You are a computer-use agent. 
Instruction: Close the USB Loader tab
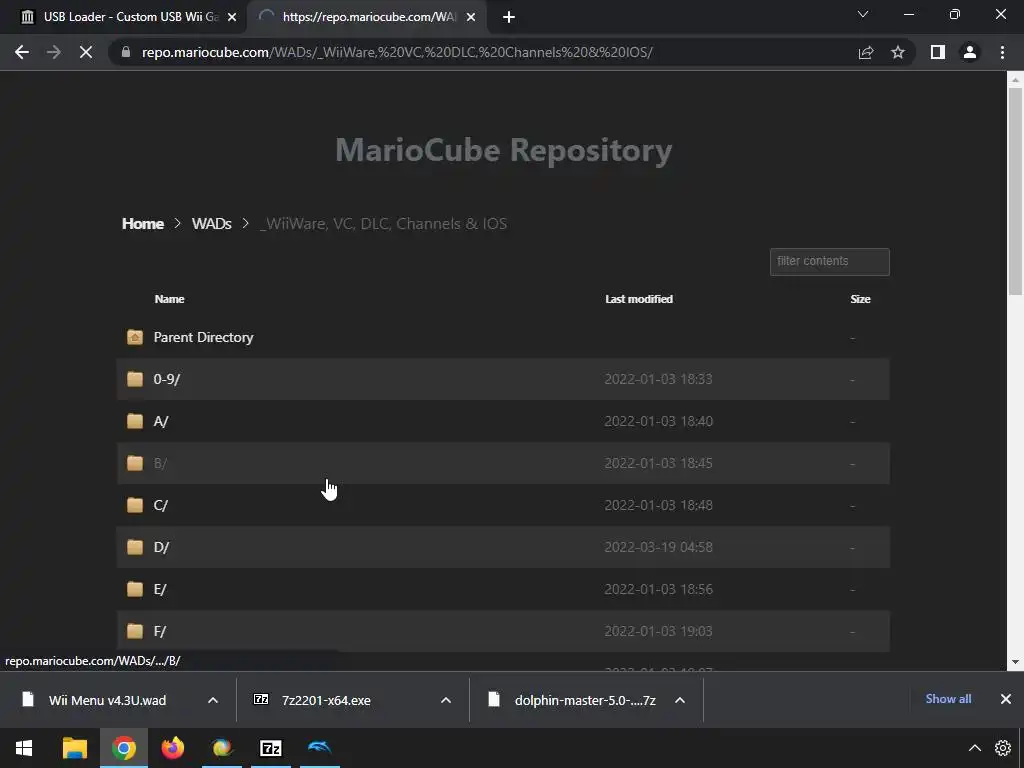point(232,17)
